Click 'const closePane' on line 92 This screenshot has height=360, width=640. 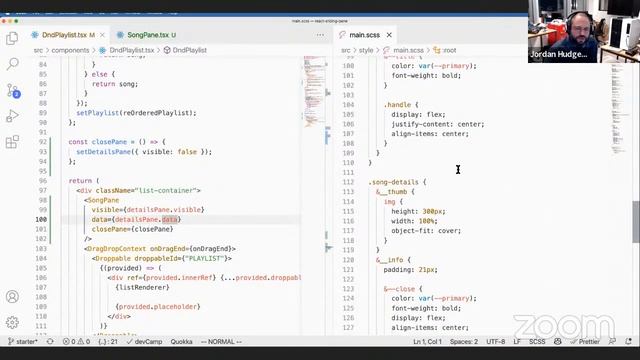click(98, 142)
